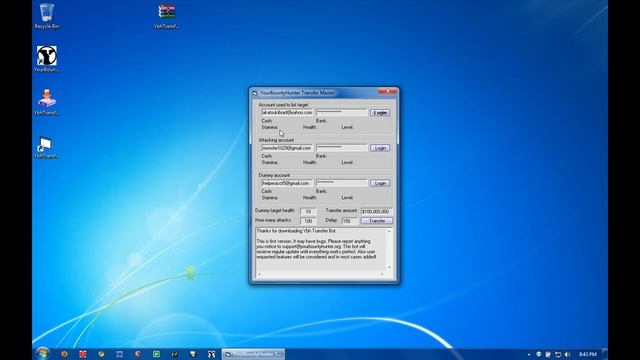Start the Transfer button
This screenshot has height=360, width=640.
click(x=377, y=221)
